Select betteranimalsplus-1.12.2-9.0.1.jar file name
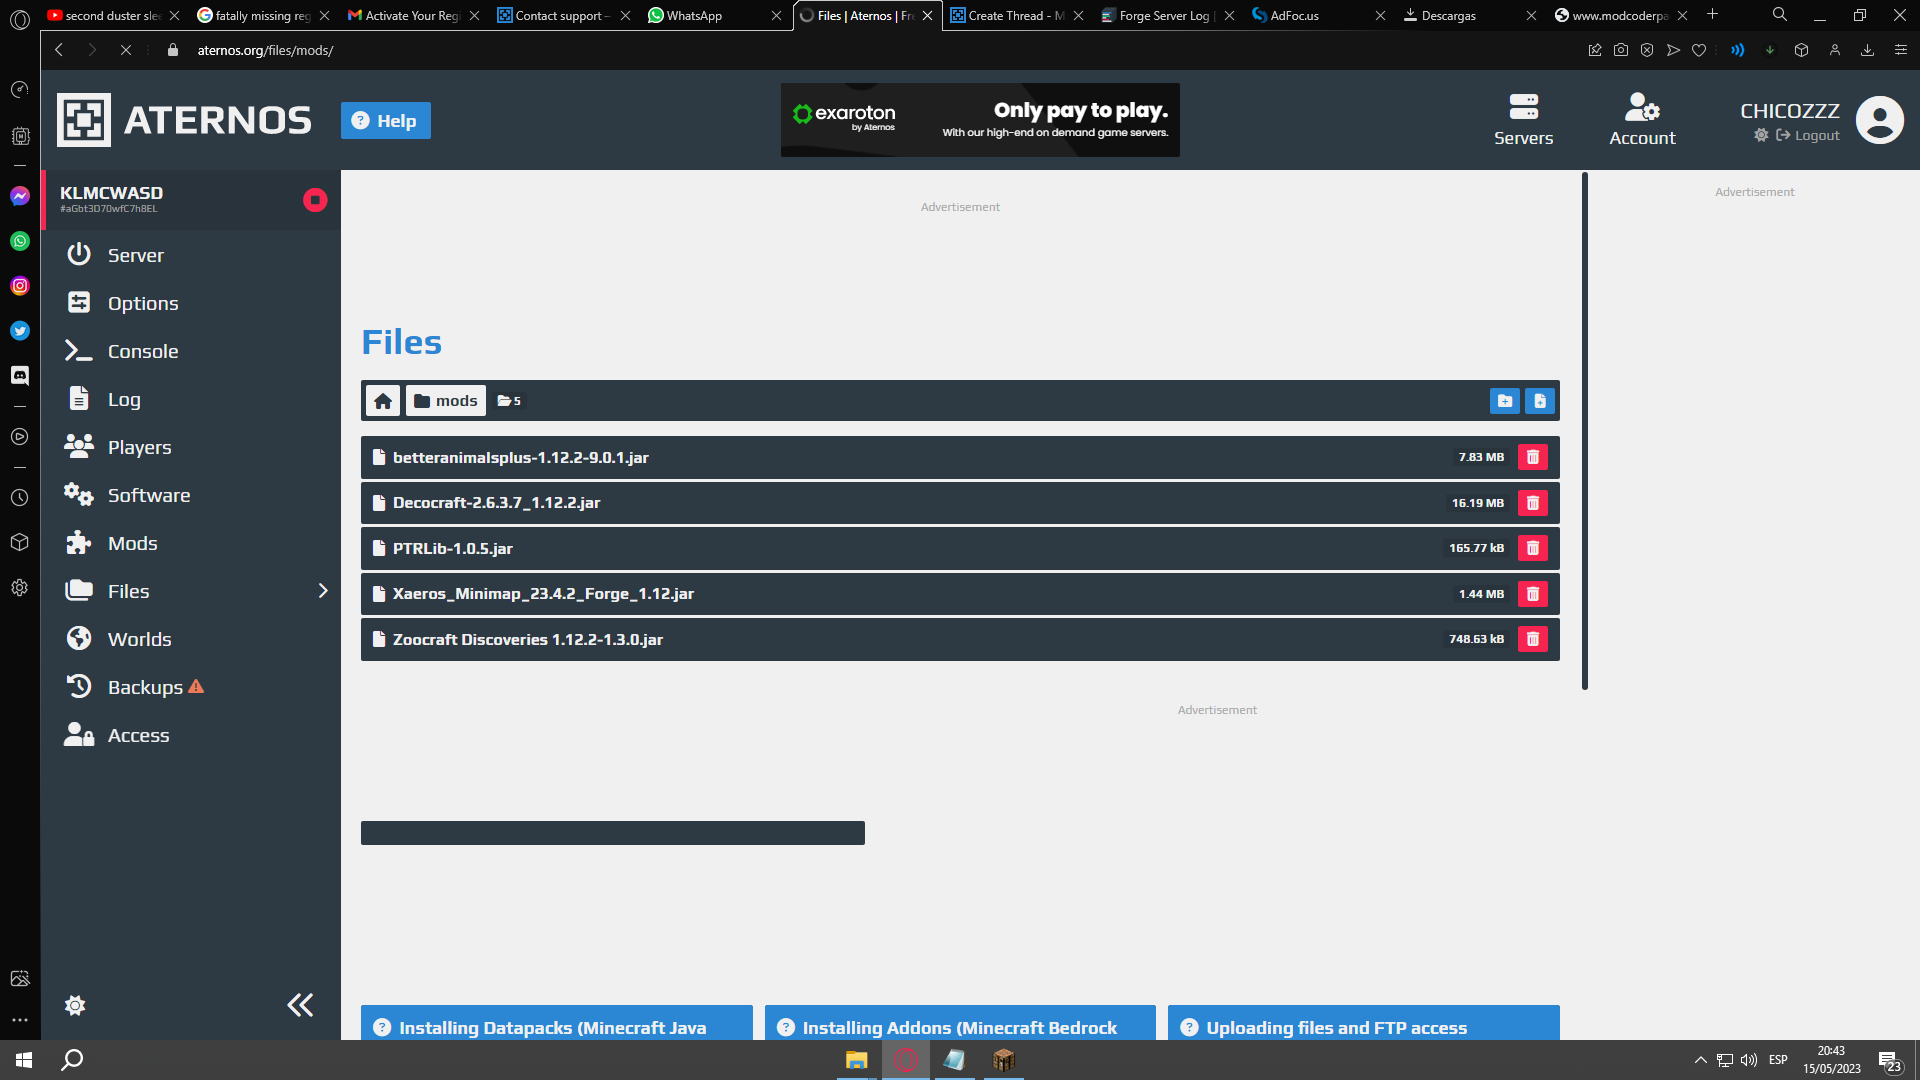The image size is (1920, 1080). [x=521, y=457]
